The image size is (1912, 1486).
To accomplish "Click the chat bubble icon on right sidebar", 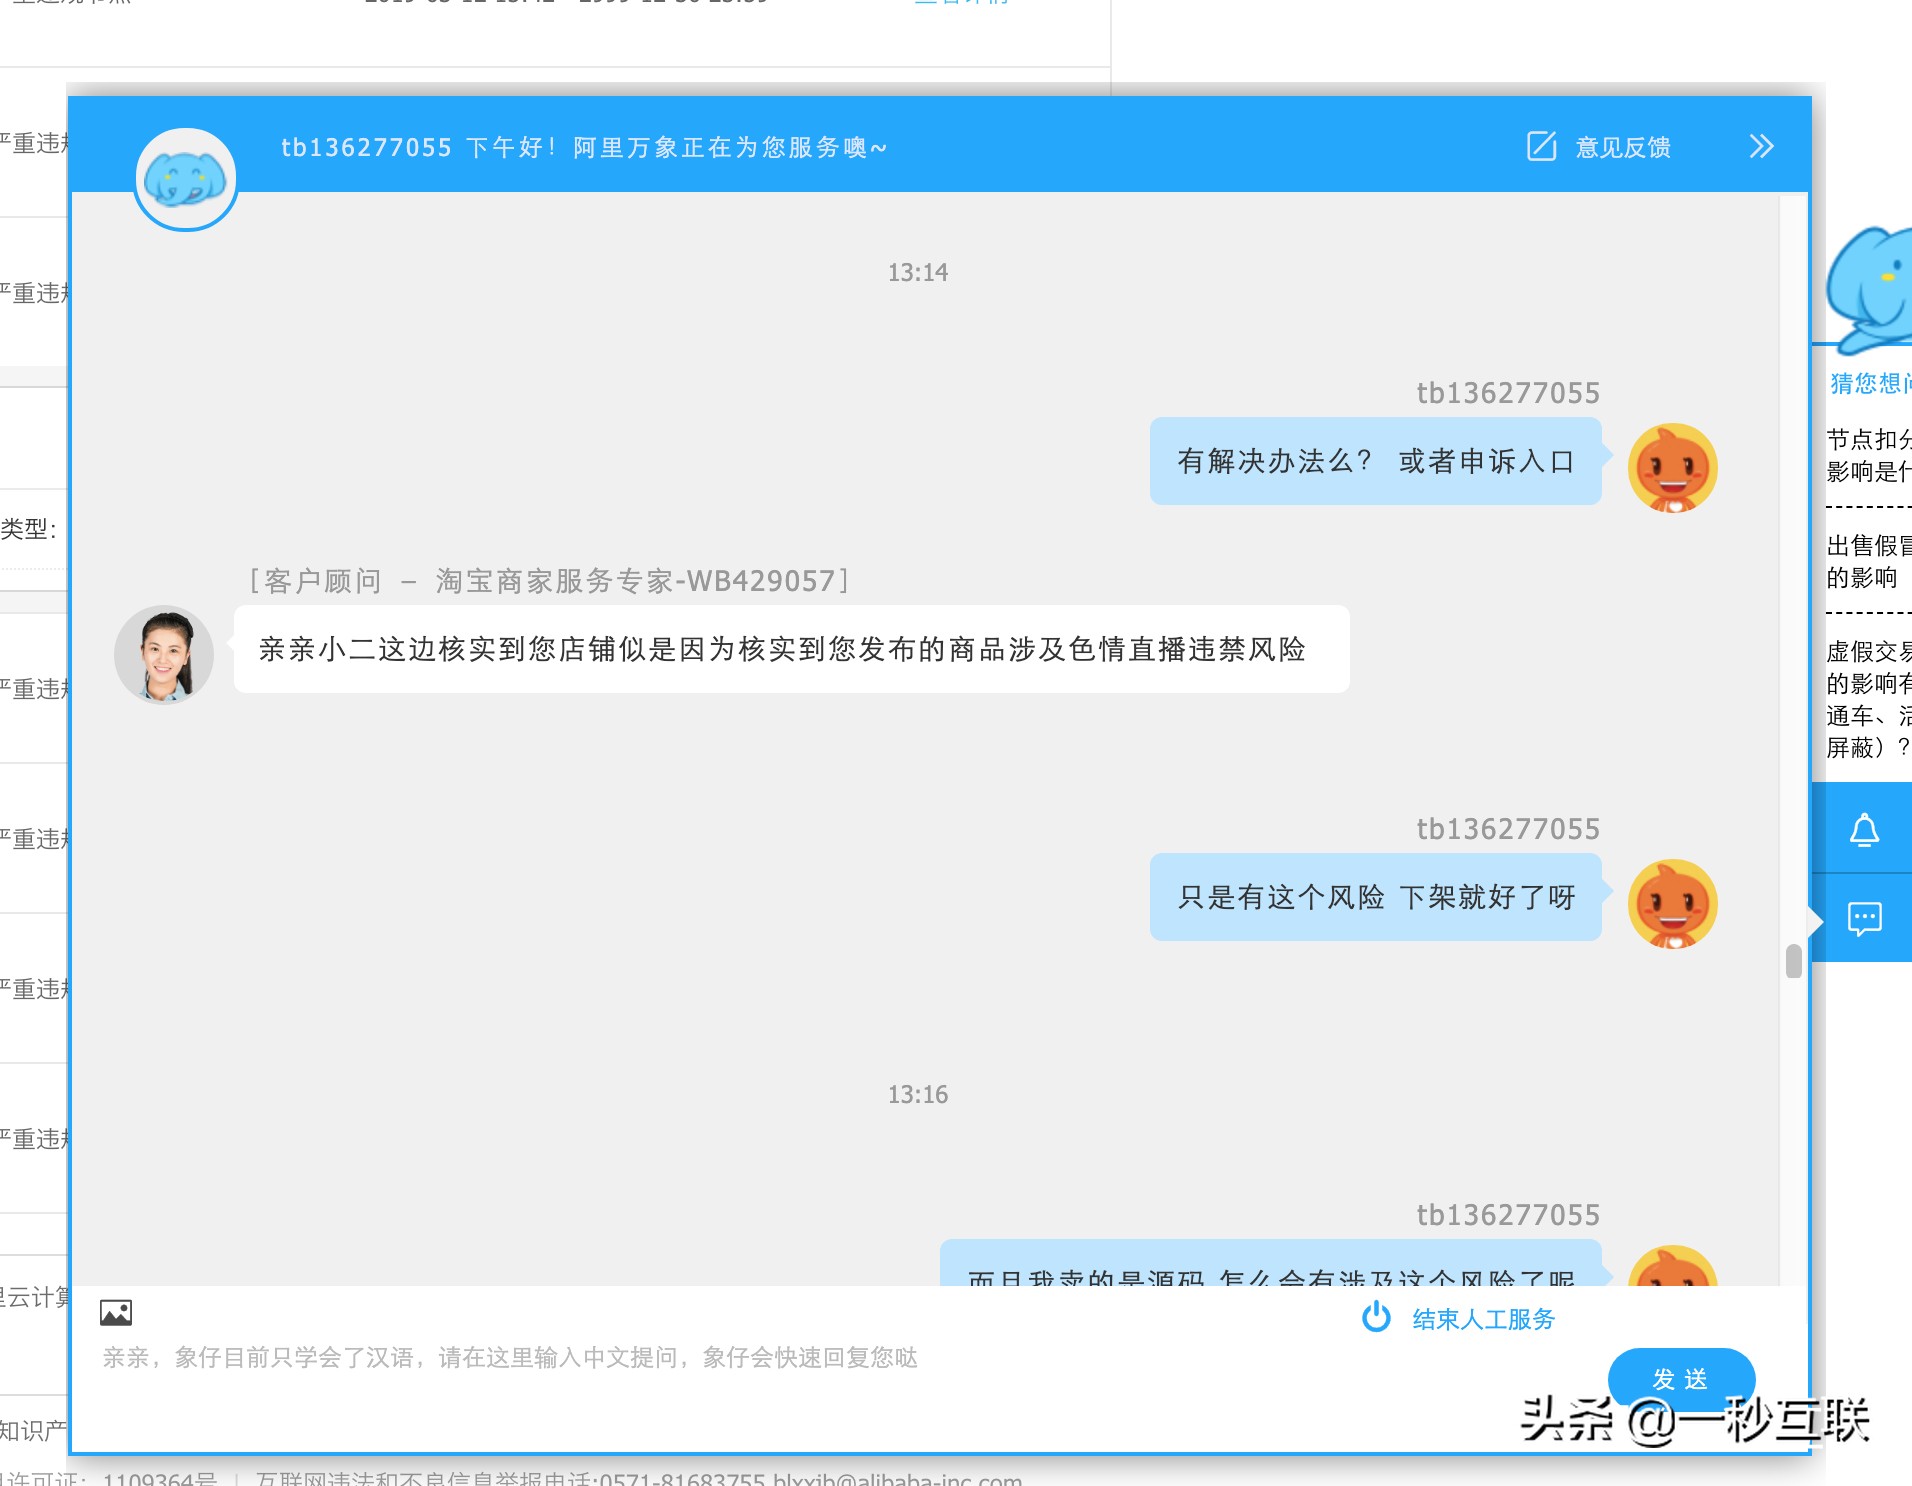I will click(x=1863, y=919).
